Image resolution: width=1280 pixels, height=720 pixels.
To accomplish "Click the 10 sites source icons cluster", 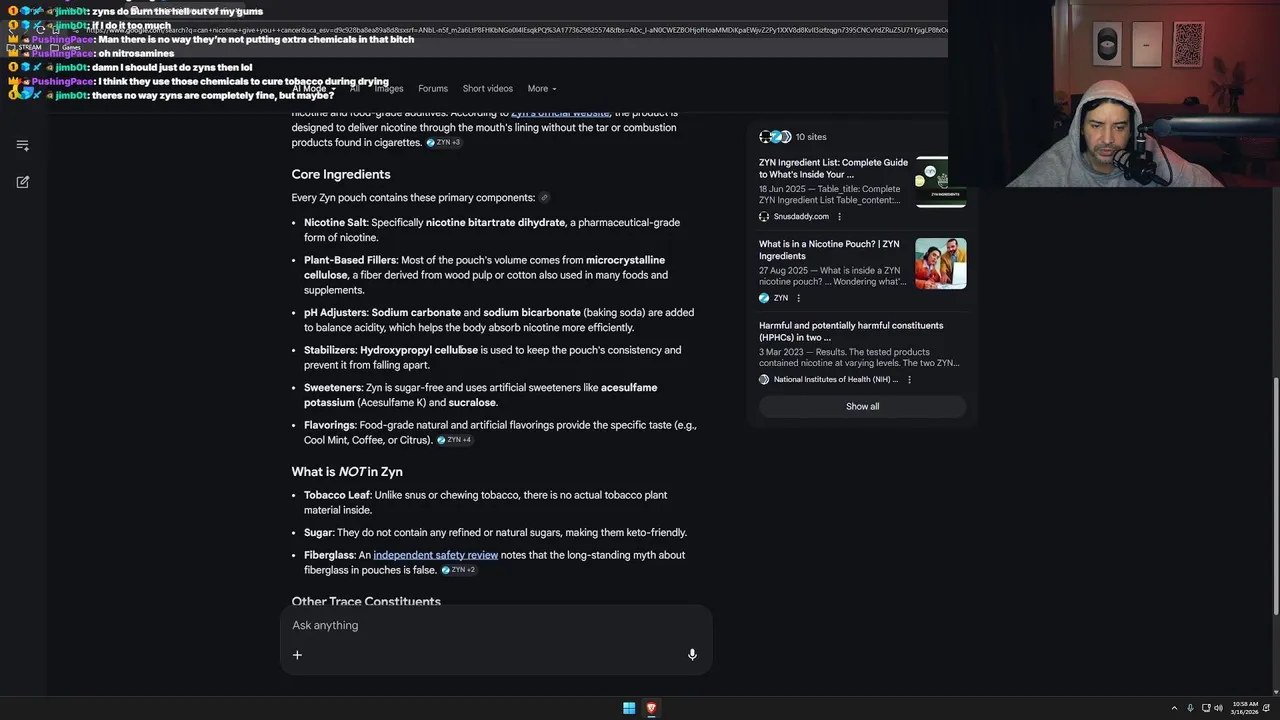I will (775, 137).
